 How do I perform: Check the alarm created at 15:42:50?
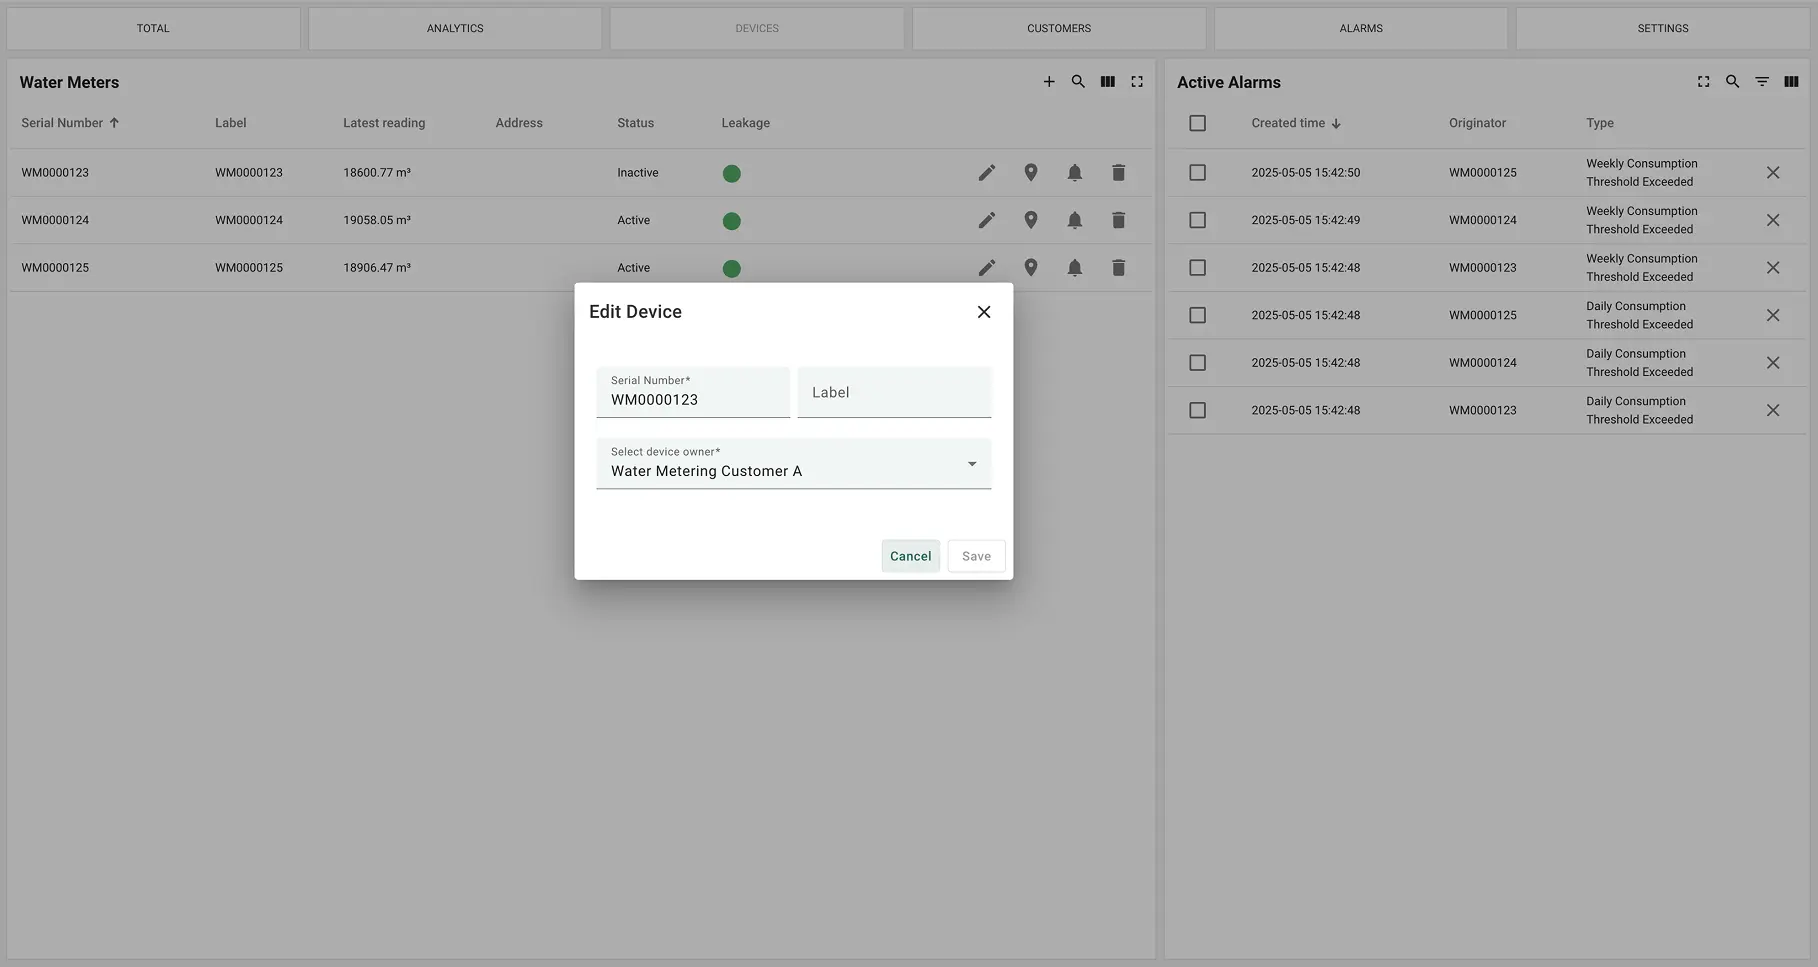pyautogui.click(x=1197, y=173)
